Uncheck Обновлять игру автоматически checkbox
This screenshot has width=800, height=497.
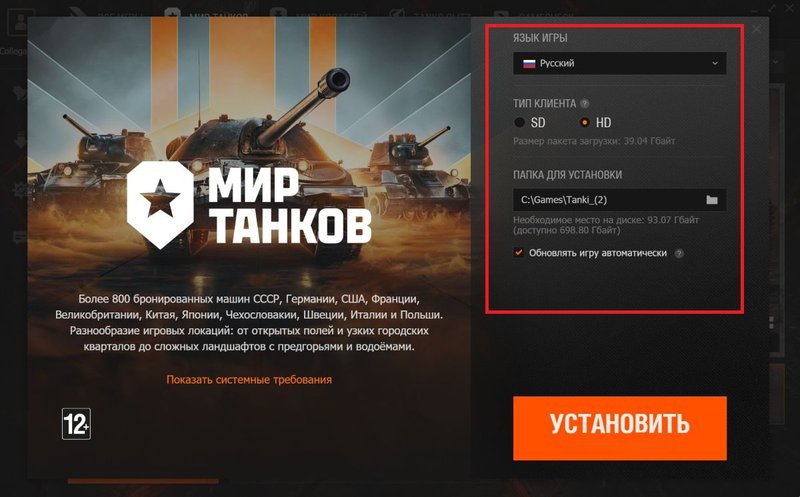click(519, 253)
